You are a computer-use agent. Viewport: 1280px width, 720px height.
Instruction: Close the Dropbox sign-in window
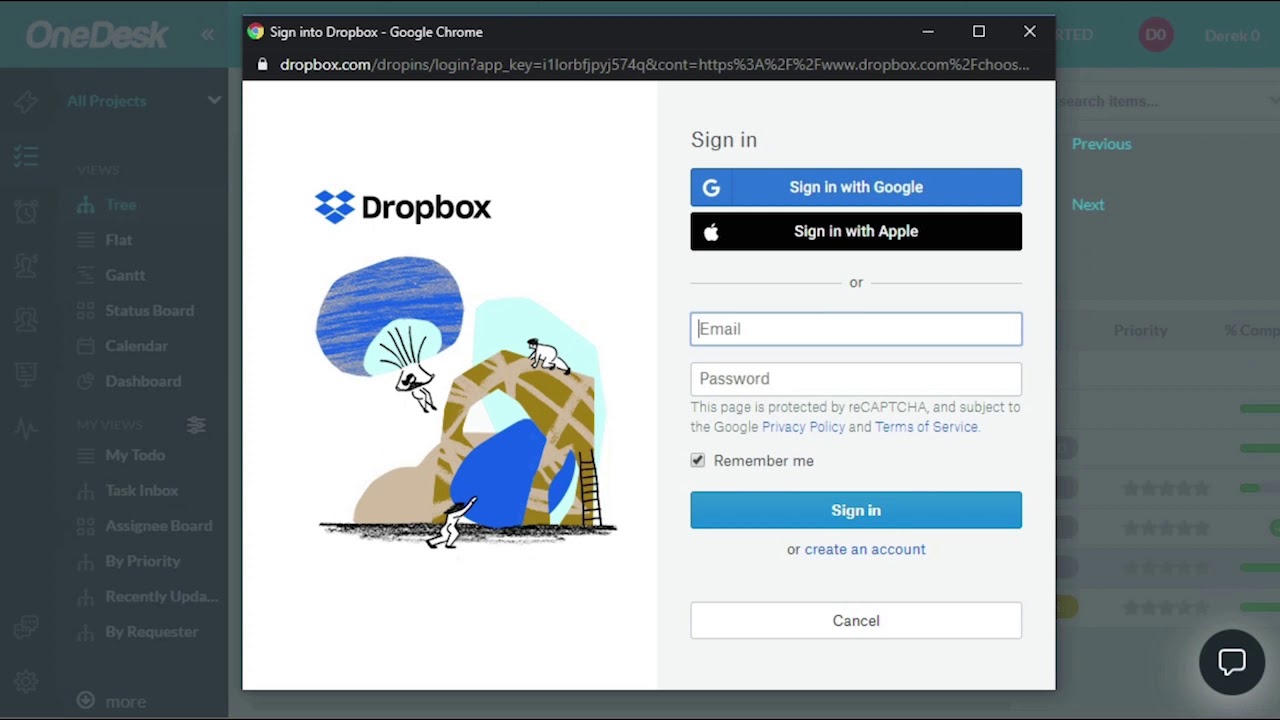(1030, 32)
